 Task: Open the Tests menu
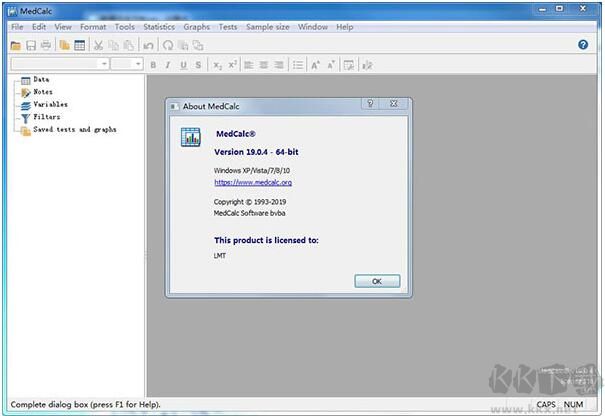[x=228, y=27]
